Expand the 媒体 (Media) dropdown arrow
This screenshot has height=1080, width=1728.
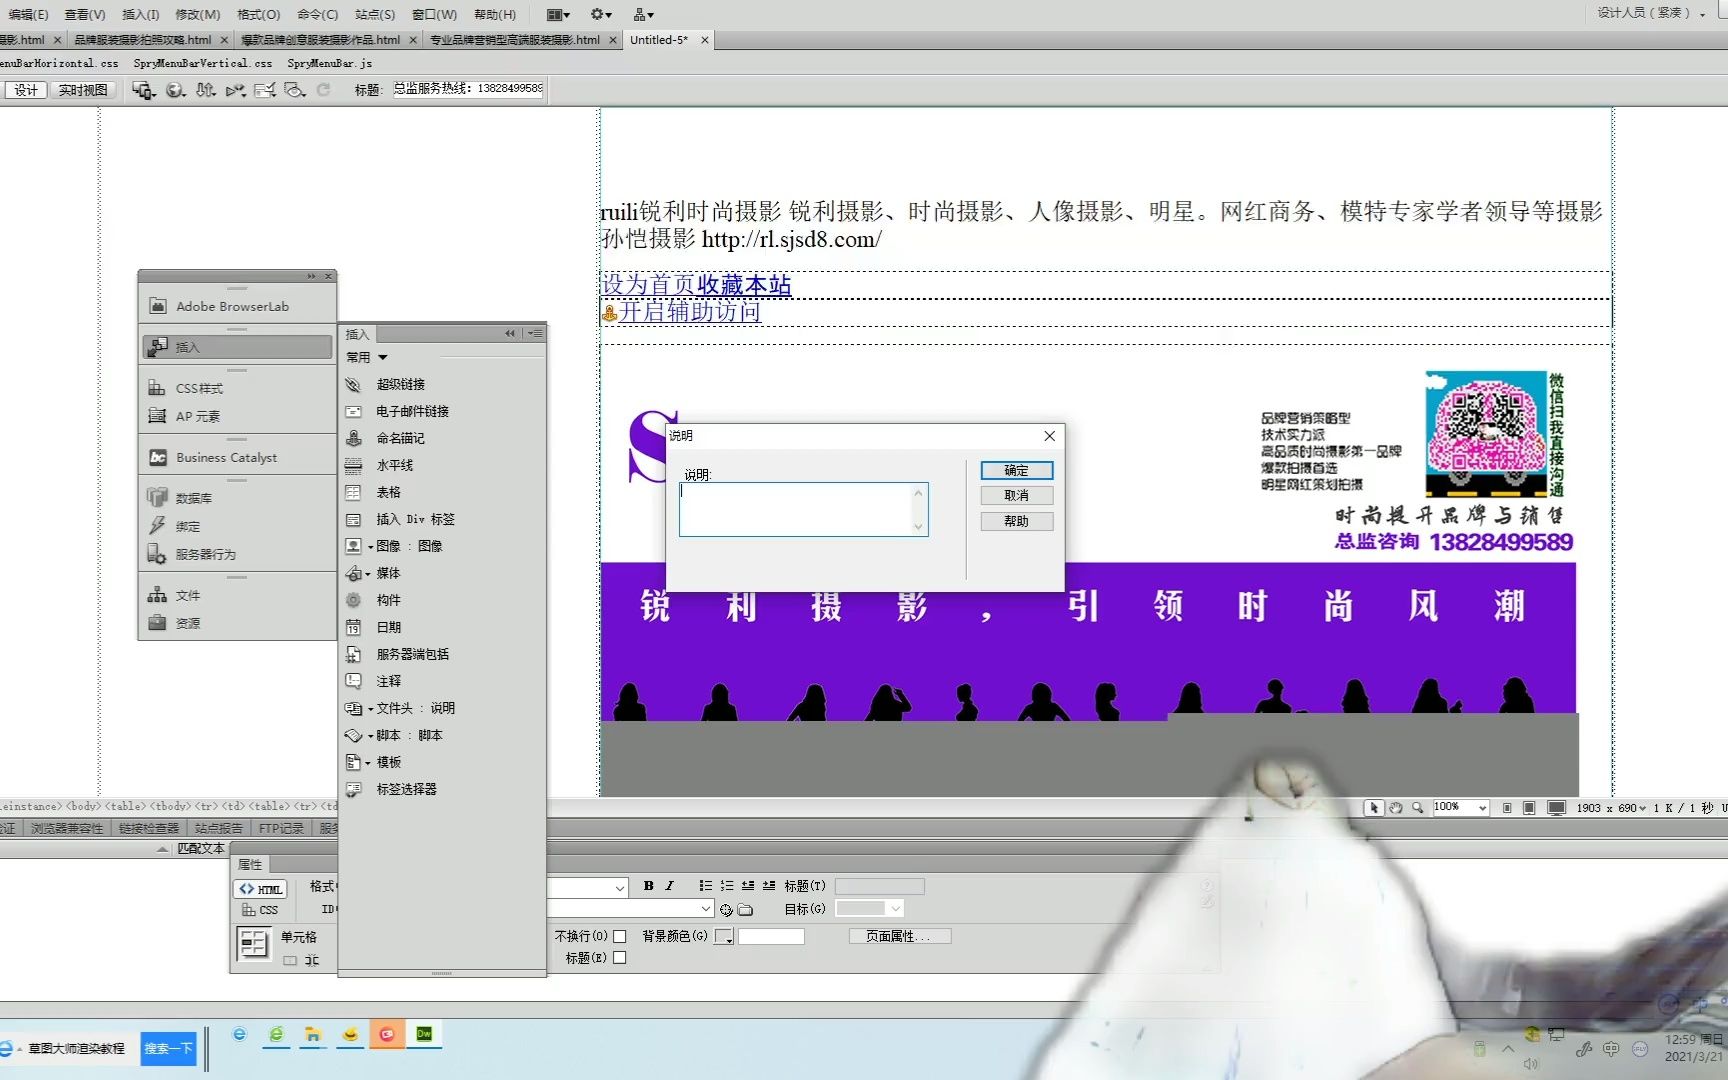(368, 574)
